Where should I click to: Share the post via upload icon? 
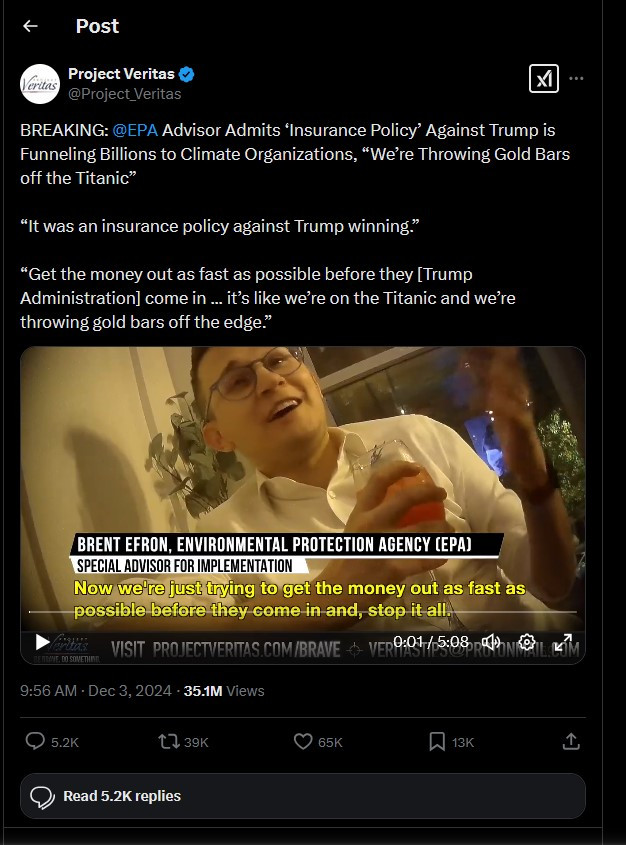(571, 742)
